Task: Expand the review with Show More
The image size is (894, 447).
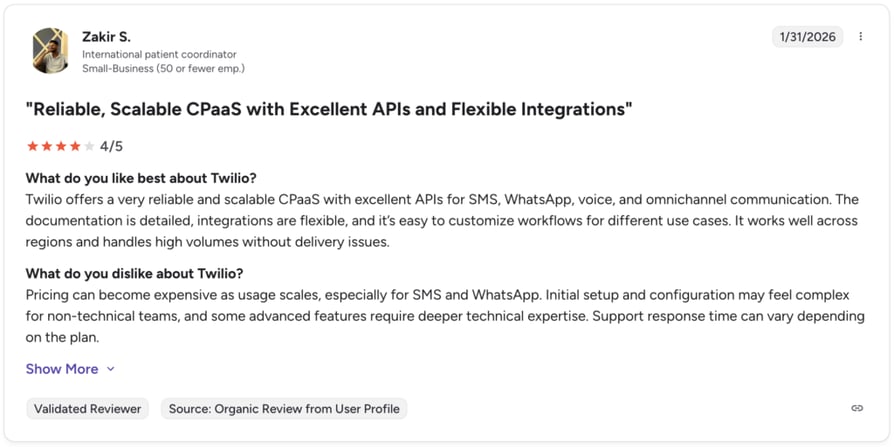Action: pos(62,369)
